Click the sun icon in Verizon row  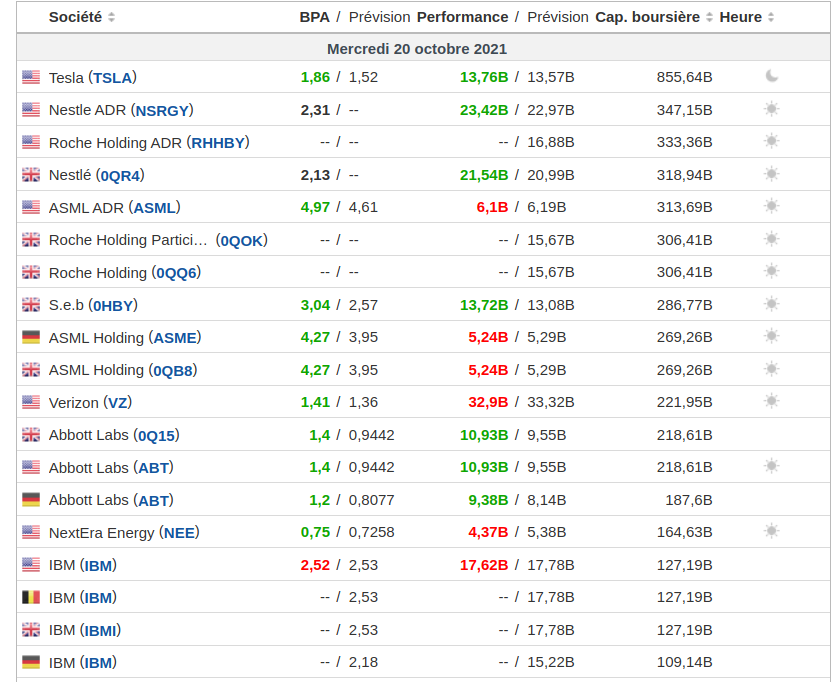pos(771,401)
